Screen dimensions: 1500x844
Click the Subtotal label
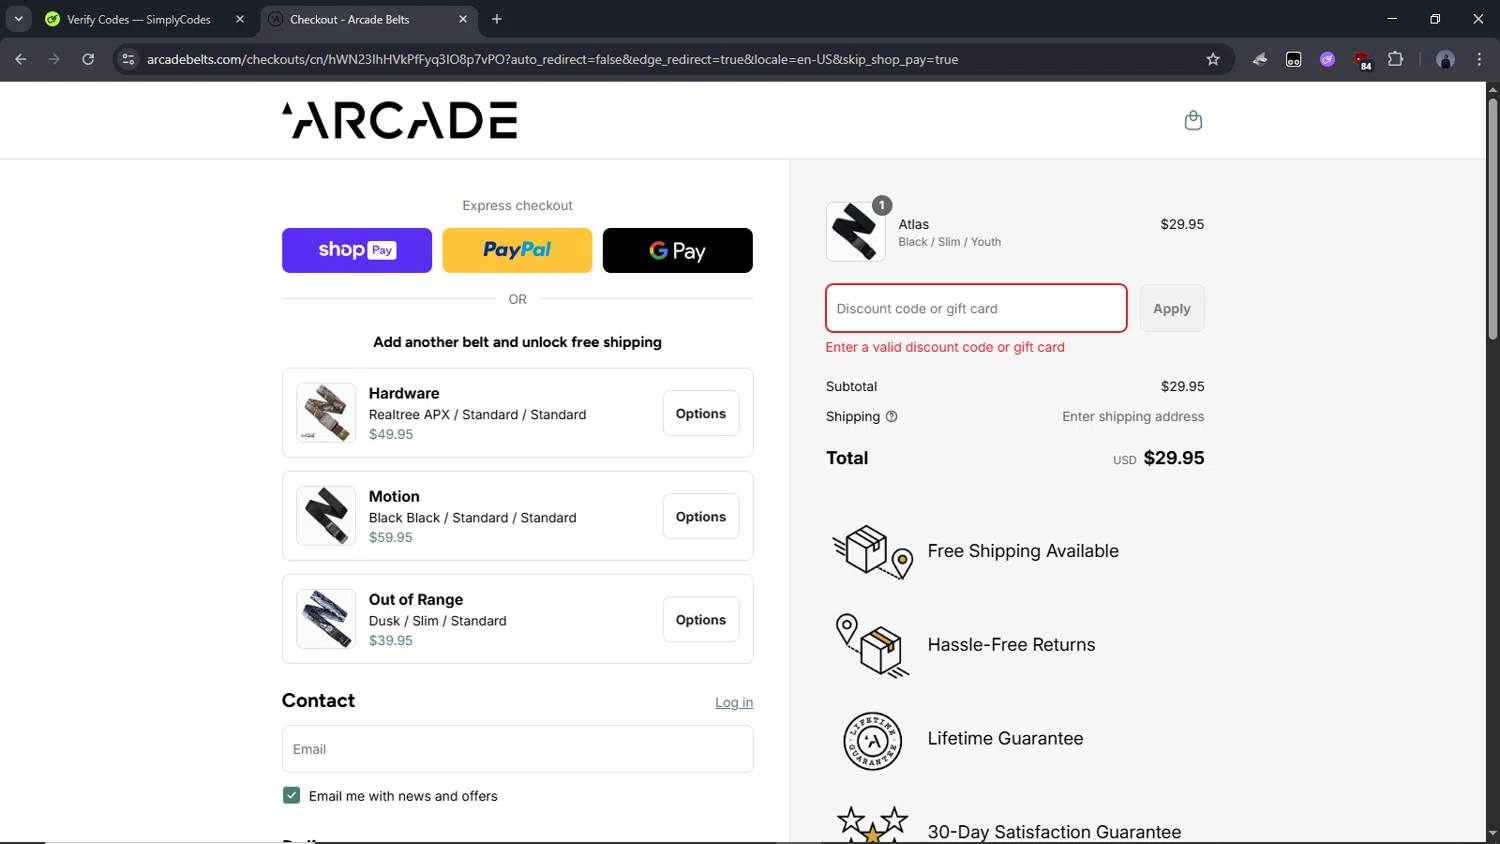tap(851, 386)
